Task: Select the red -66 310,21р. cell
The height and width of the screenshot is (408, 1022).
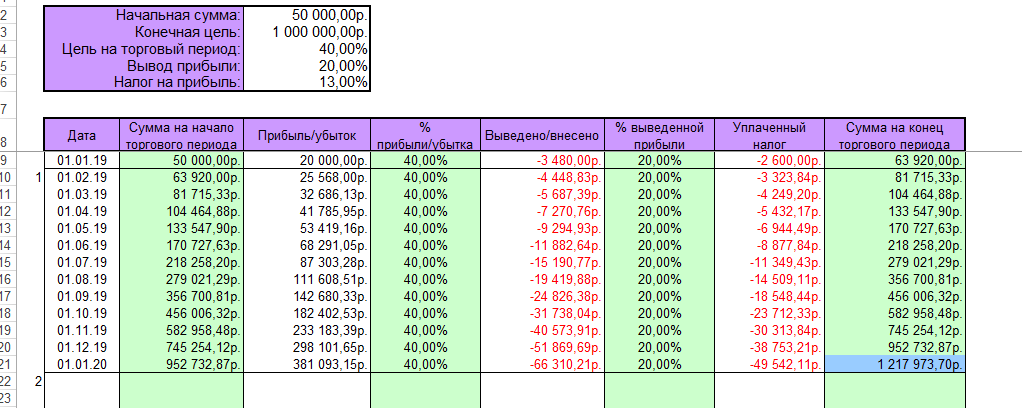Action: [541, 364]
